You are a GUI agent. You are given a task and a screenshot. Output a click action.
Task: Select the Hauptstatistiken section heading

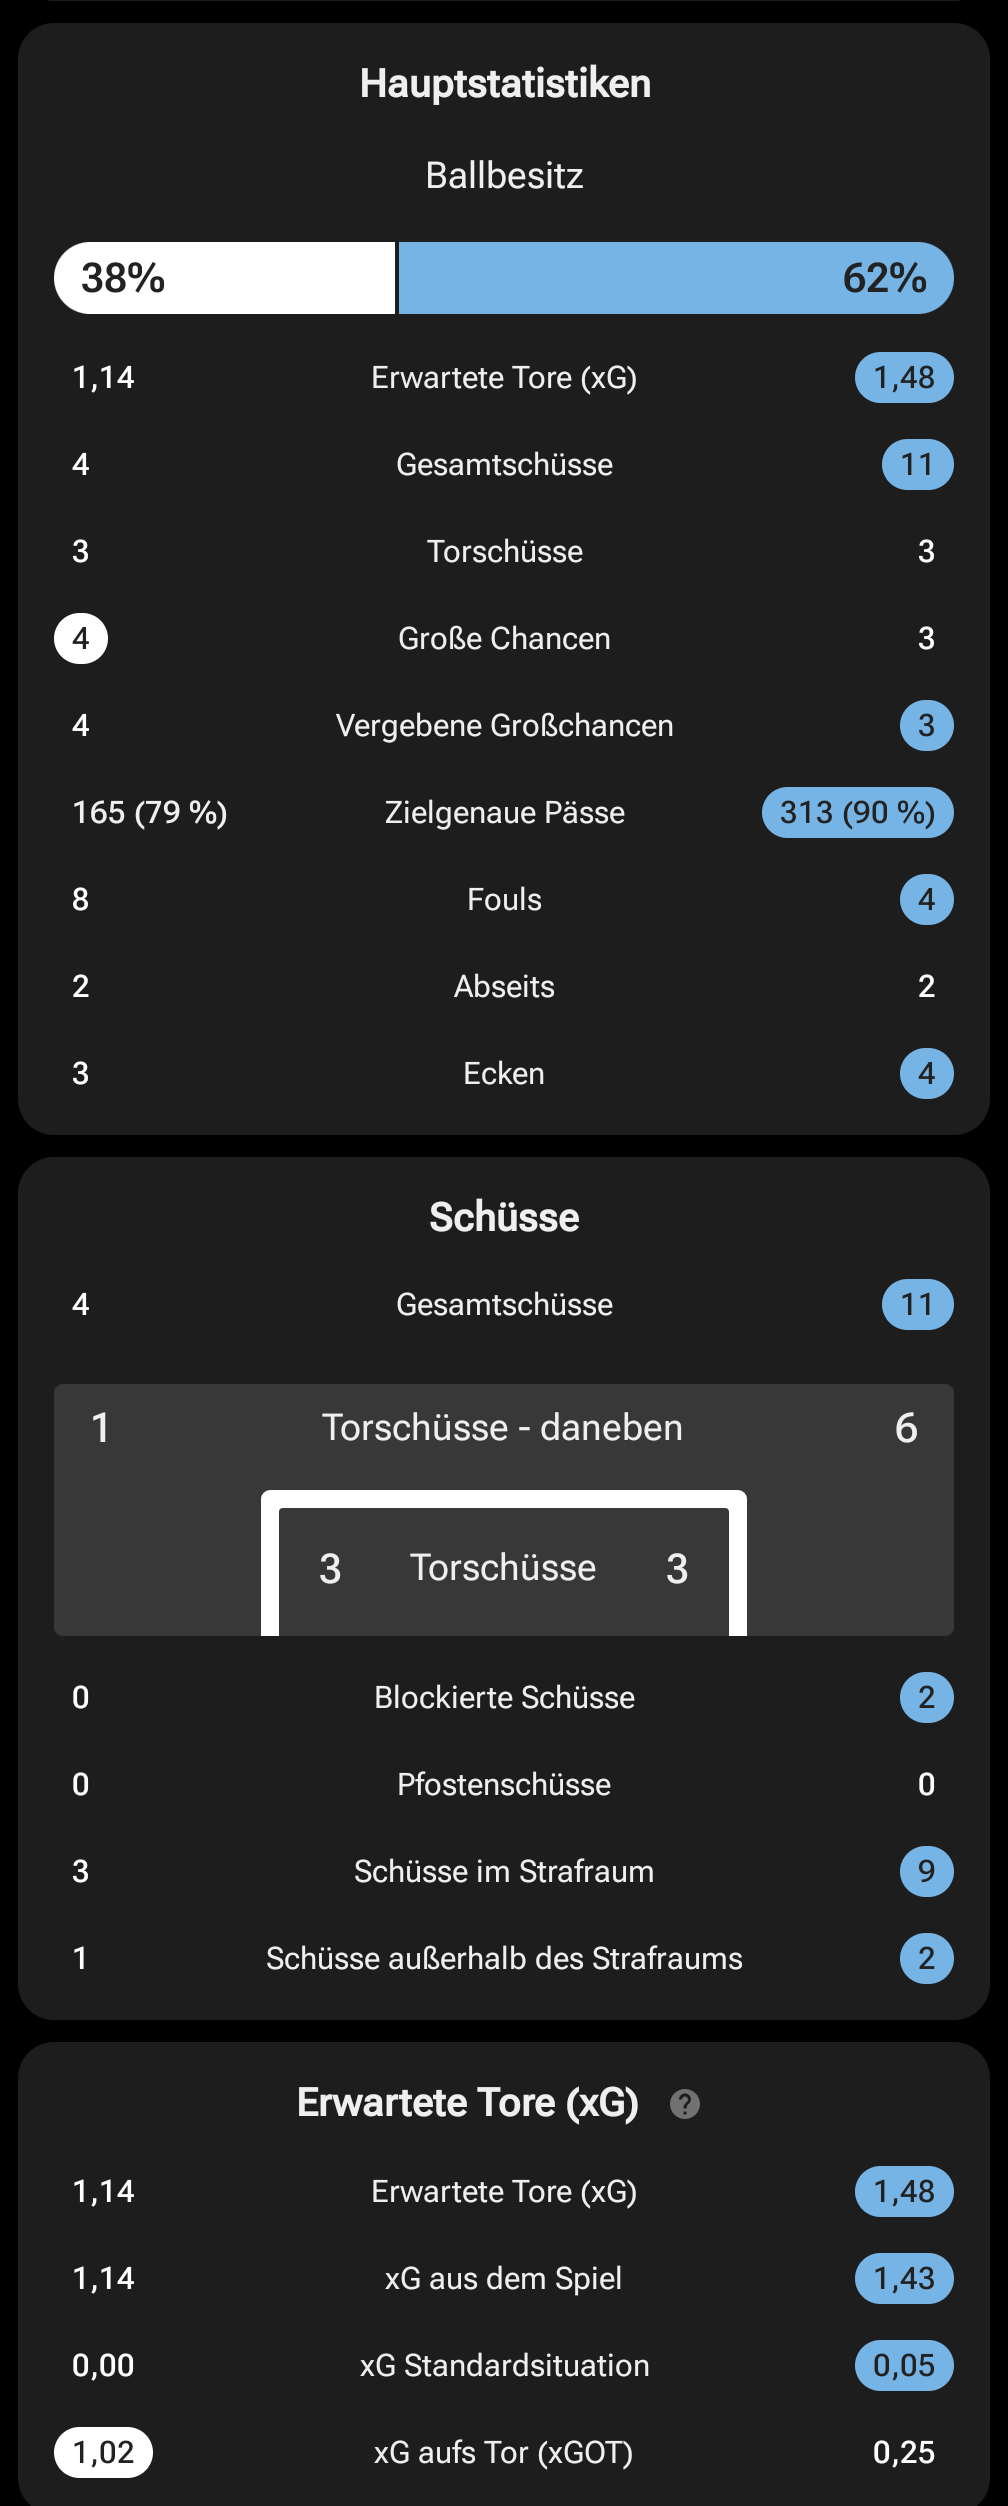point(505,84)
